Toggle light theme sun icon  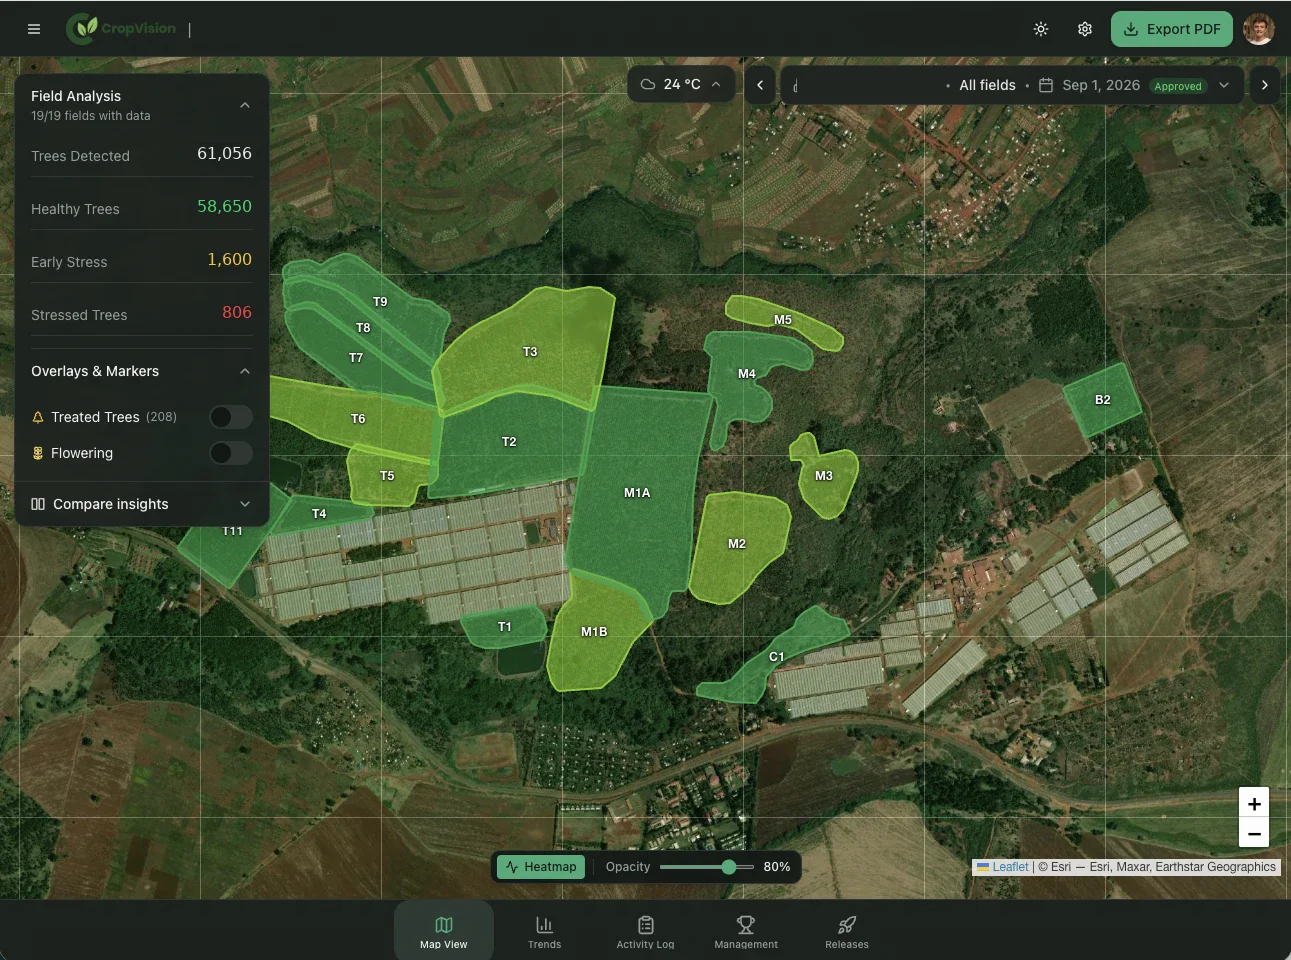[x=1041, y=29]
